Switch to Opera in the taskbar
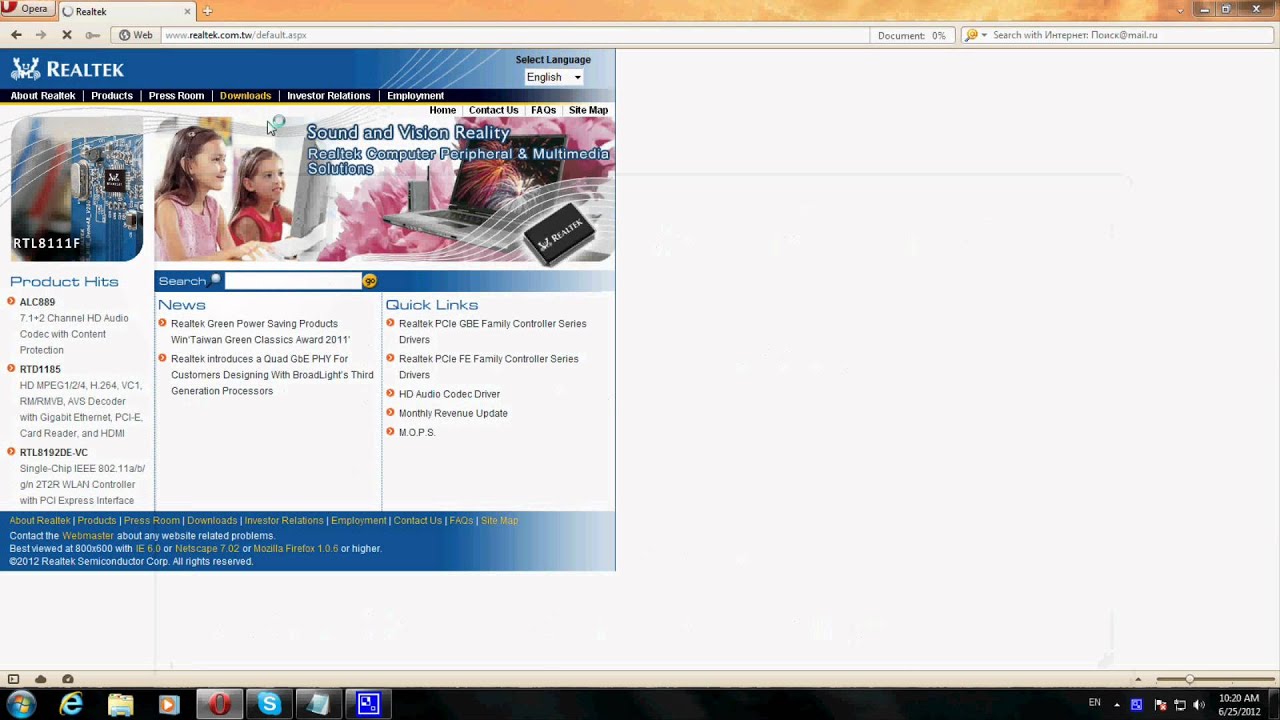 (219, 704)
